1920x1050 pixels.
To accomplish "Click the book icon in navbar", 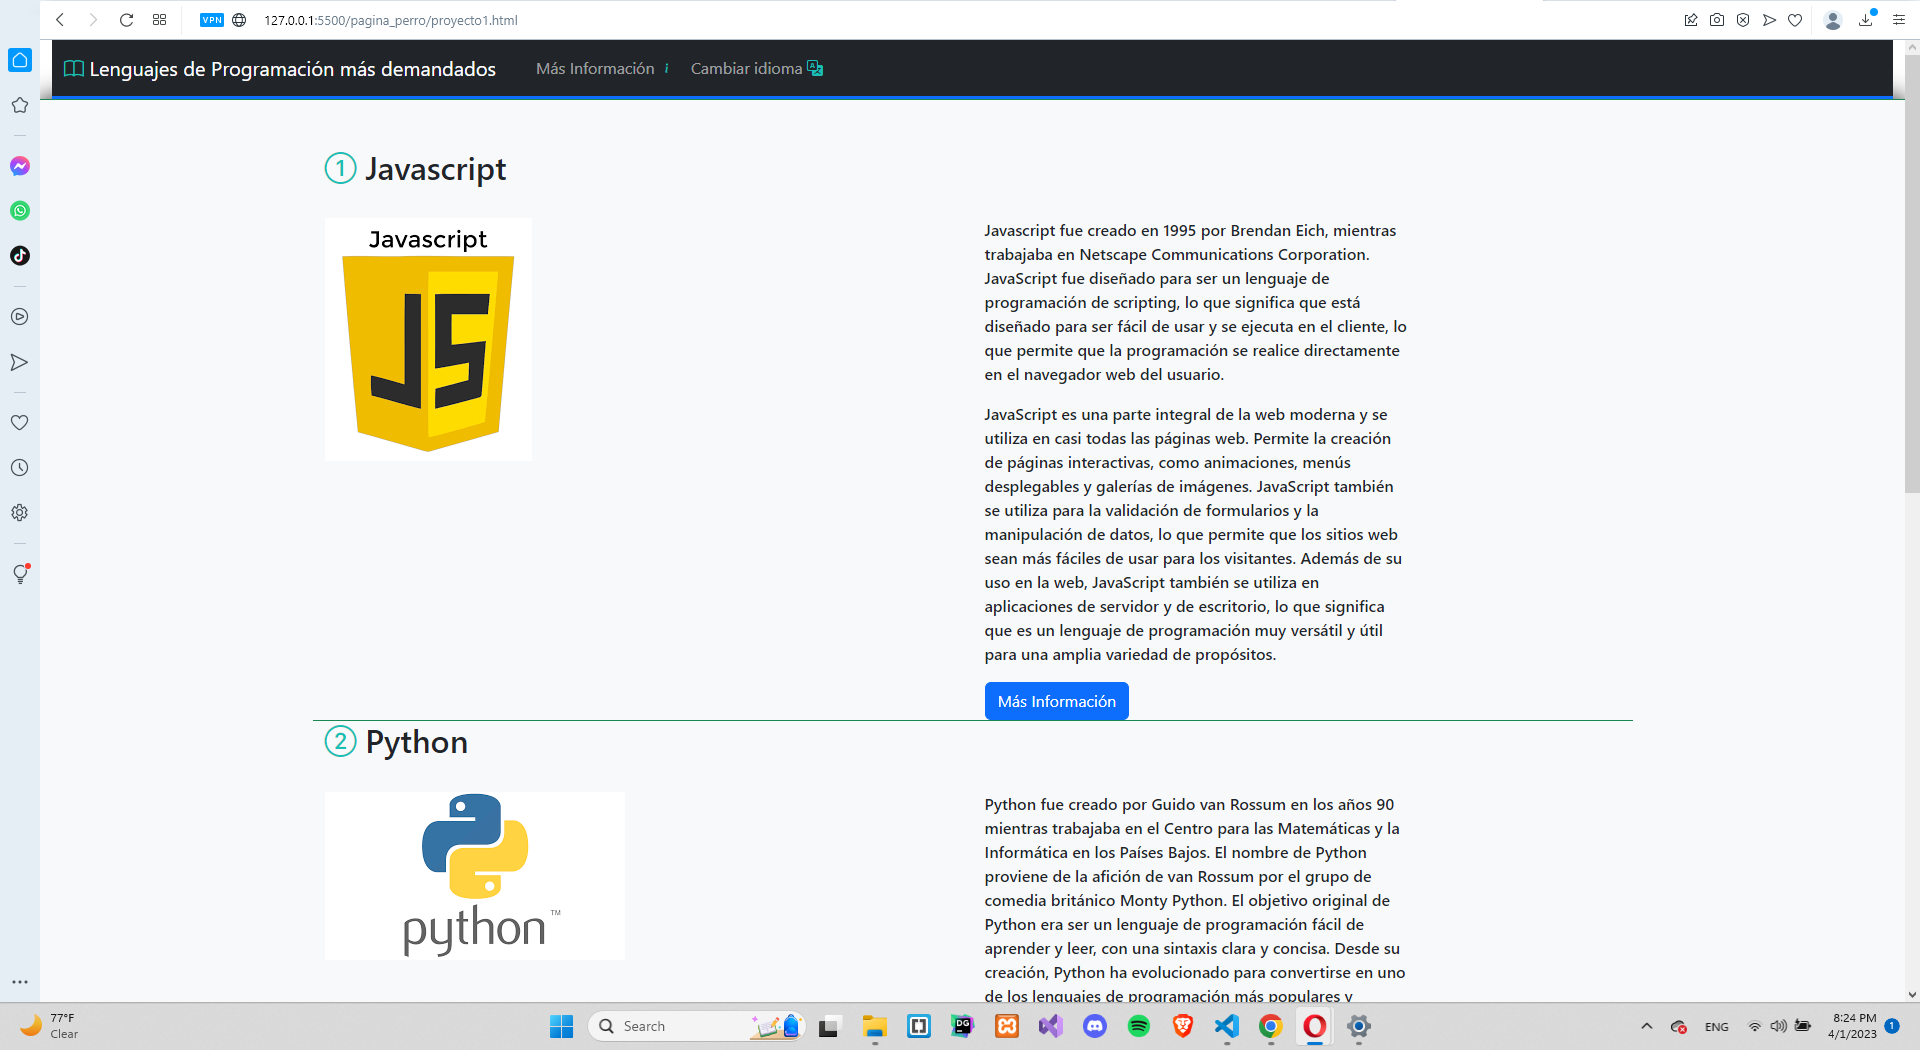I will point(74,69).
